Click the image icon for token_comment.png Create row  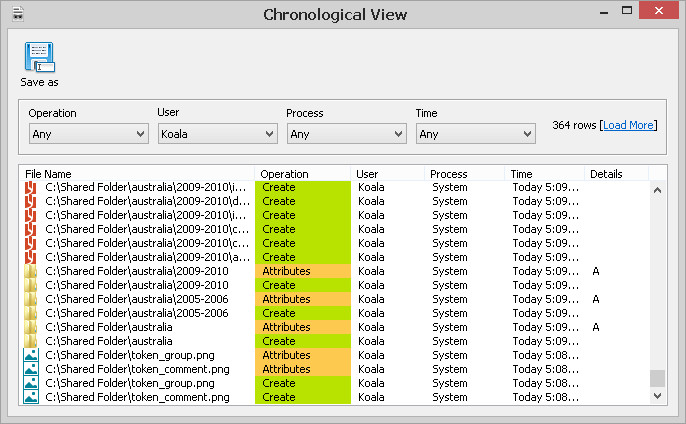pyautogui.click(x=31, y=397)
